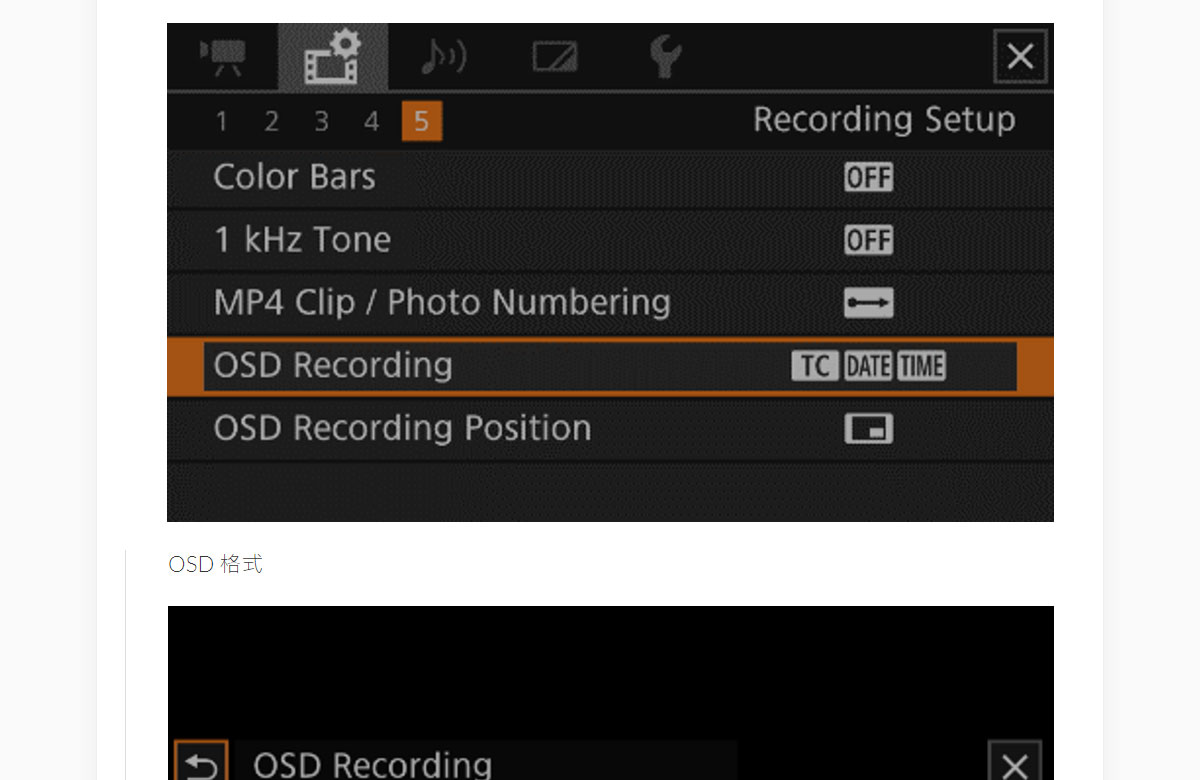Go to menu page 2
Screen dimensions: 1200x780
(x=271, y=122)
